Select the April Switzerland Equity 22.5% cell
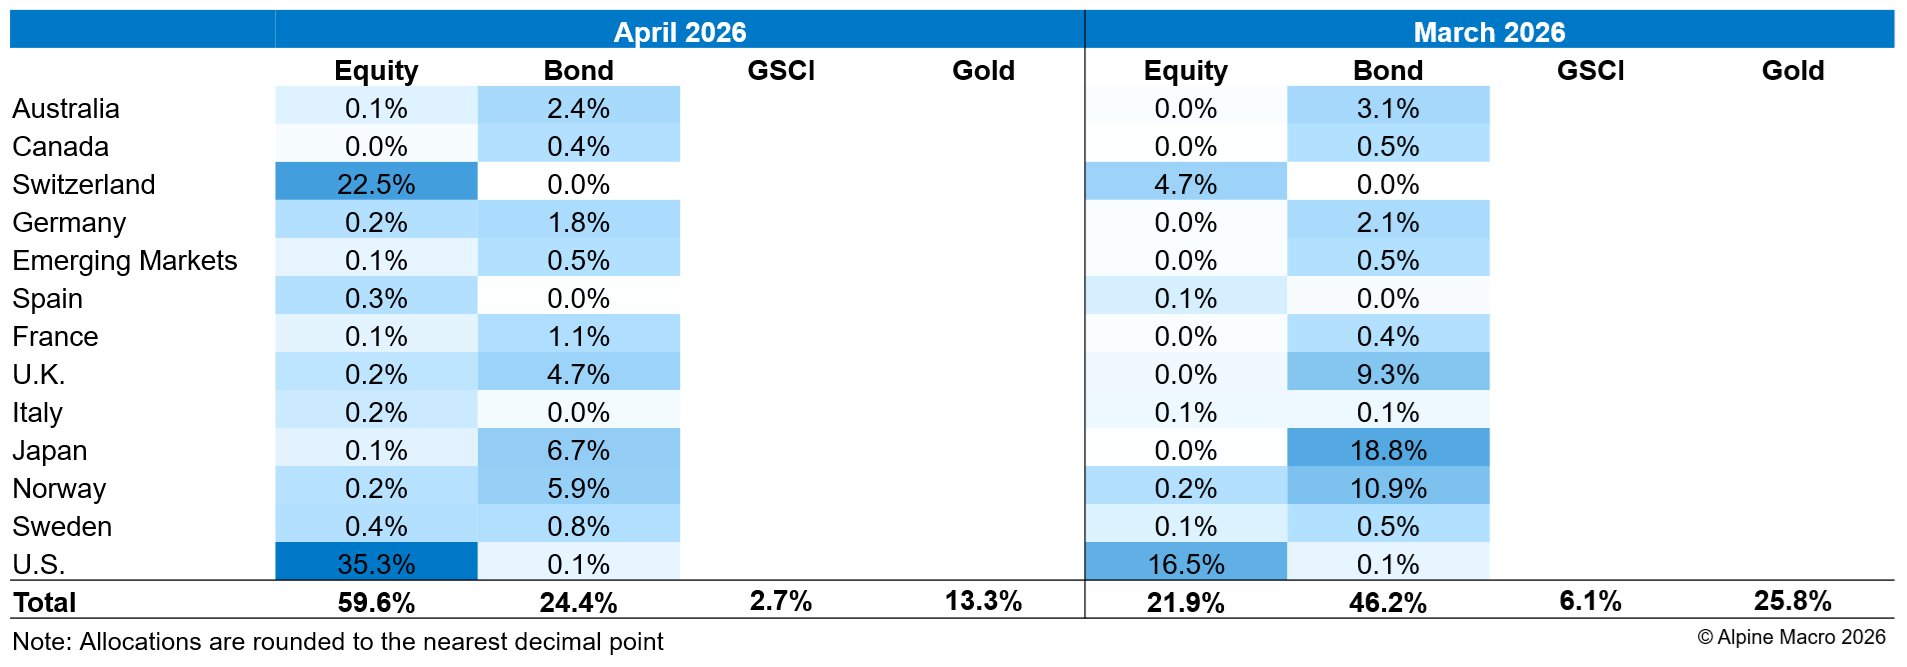 coord(376,184)
